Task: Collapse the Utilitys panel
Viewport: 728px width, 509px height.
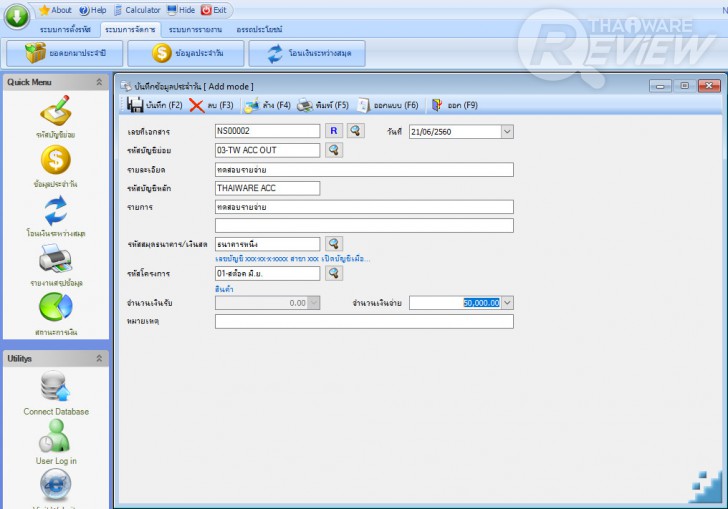Action: click(99, 359)
